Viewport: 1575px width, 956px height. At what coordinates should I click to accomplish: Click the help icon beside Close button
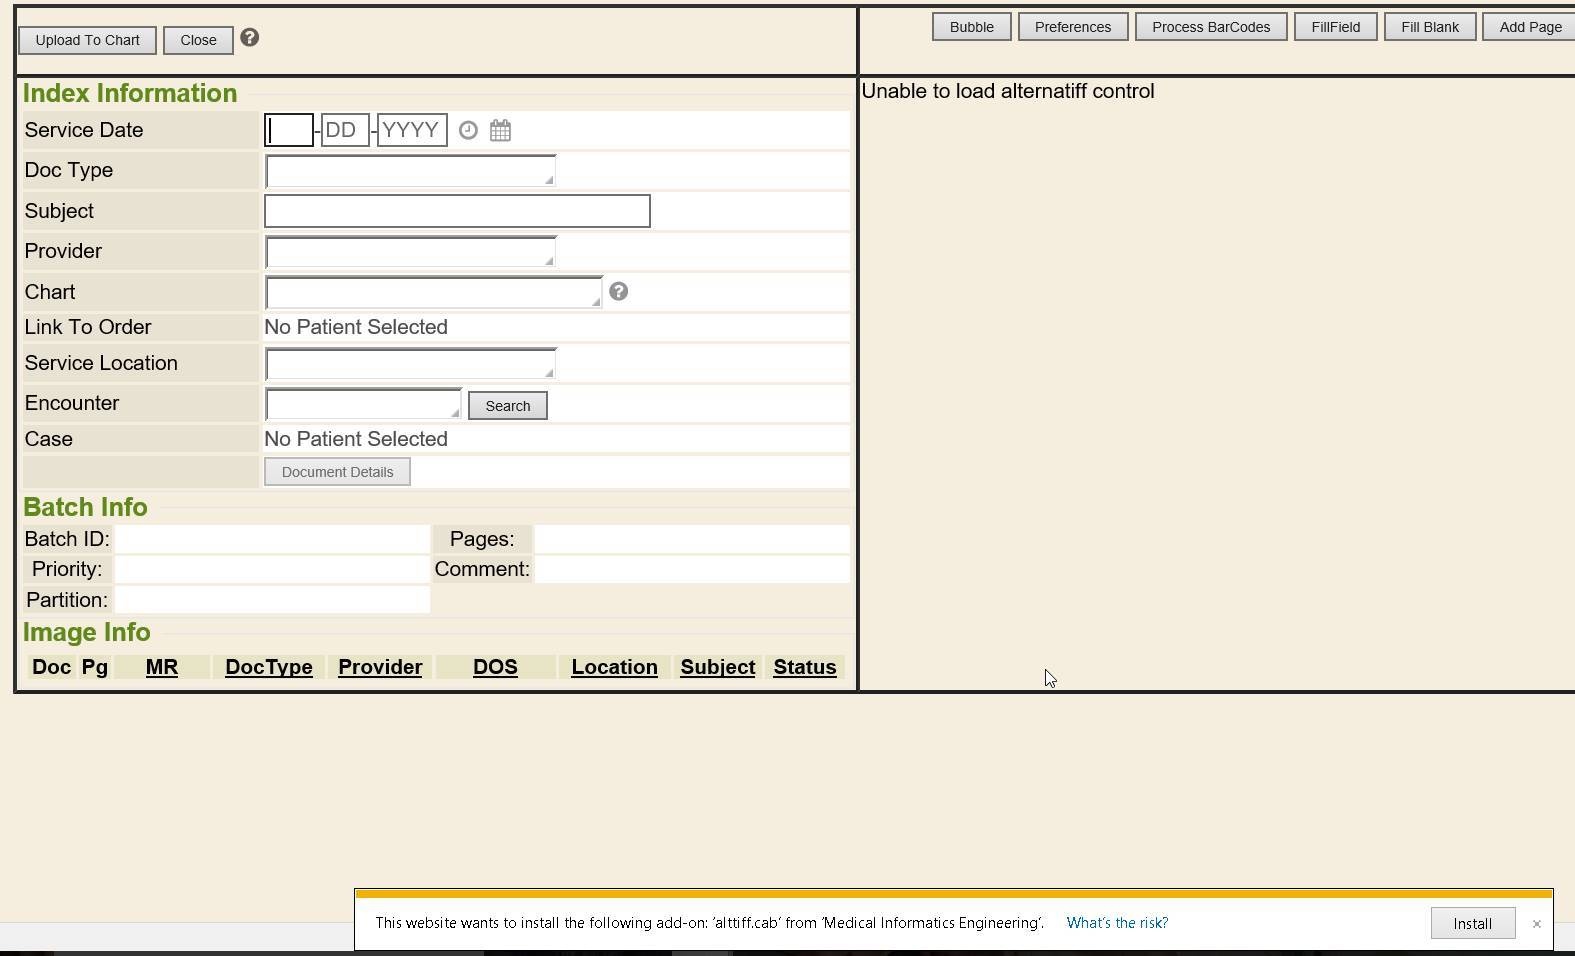point(250,38)
